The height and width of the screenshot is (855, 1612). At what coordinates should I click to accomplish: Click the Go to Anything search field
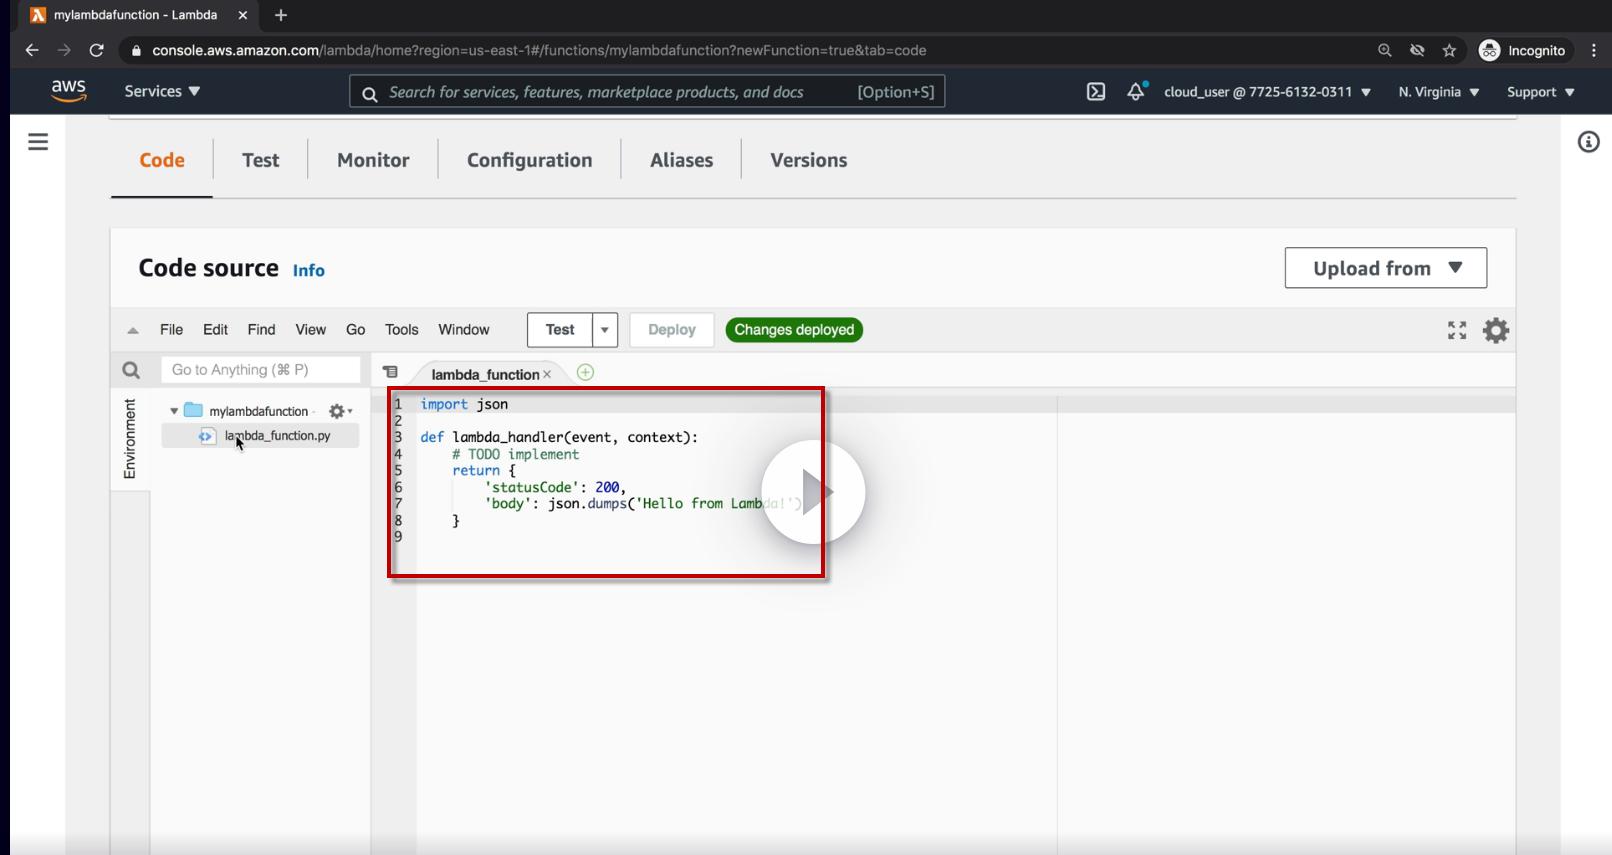(x=260, y=370)
